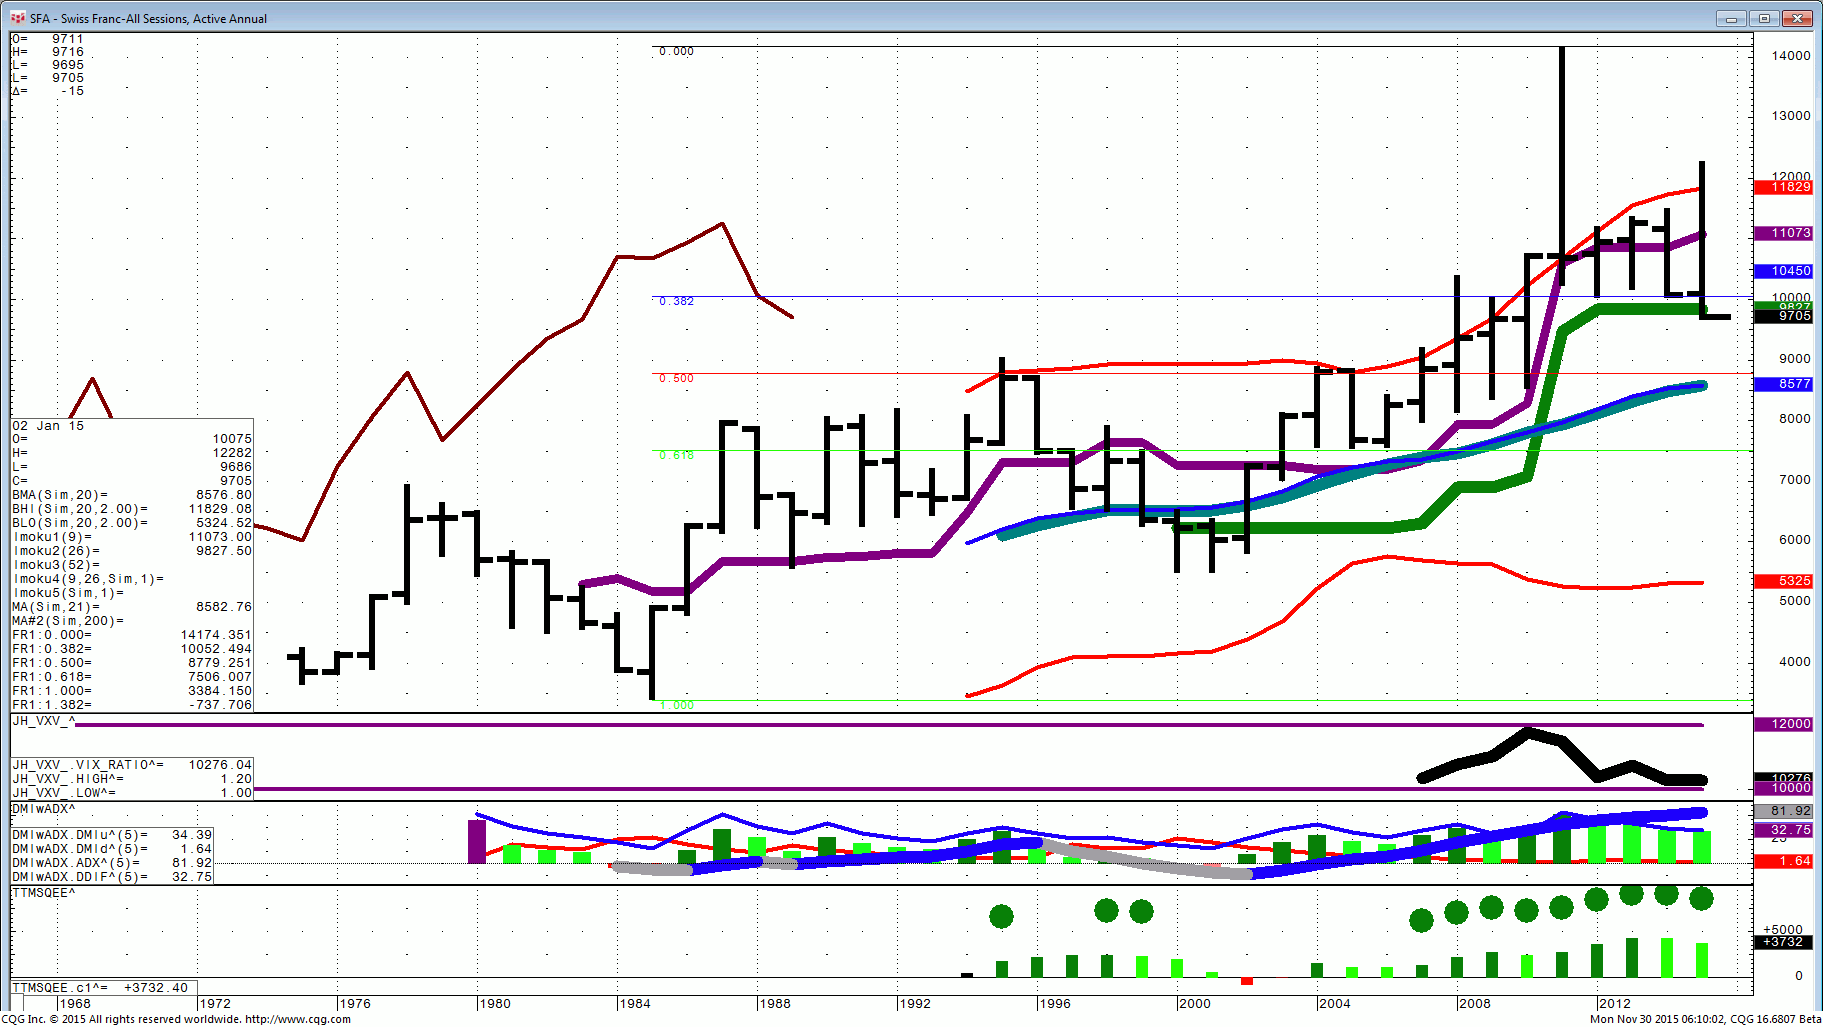The width and height of the screenshot is (1823, 1027).
Task: Close the SFA Swiss Franc chart window
Action: (1799, 18)
